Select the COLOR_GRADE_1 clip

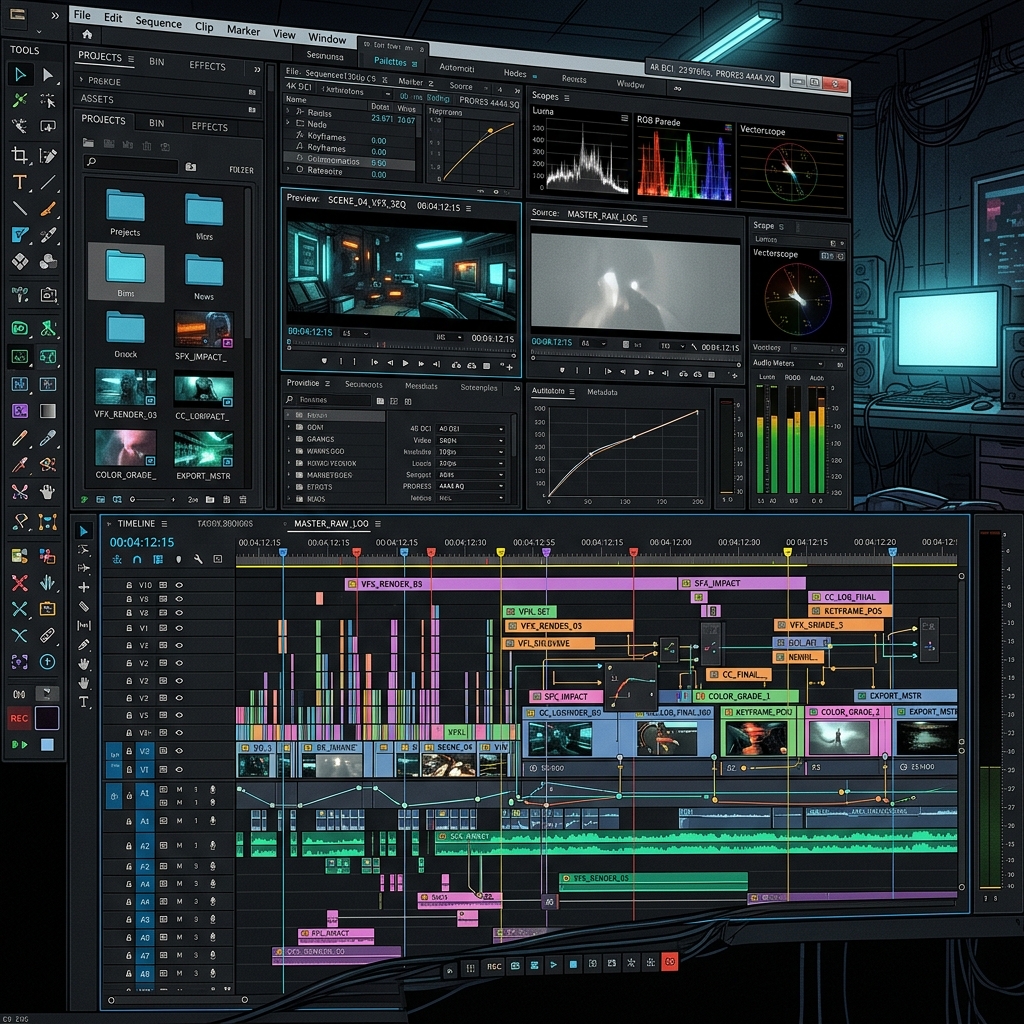coord(746,696)
